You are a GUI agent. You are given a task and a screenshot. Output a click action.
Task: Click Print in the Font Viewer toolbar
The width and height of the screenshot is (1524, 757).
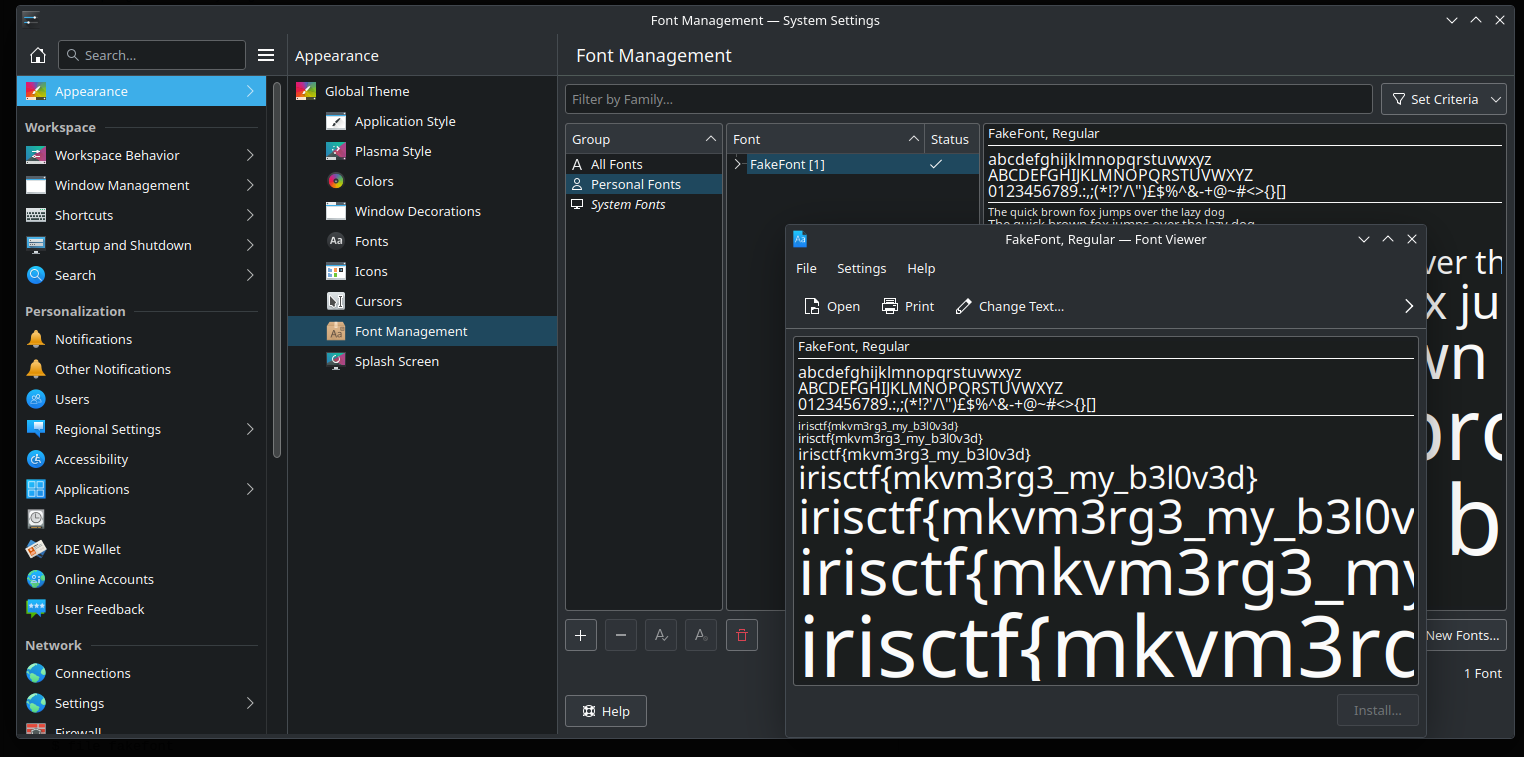[x=908, y=306]
